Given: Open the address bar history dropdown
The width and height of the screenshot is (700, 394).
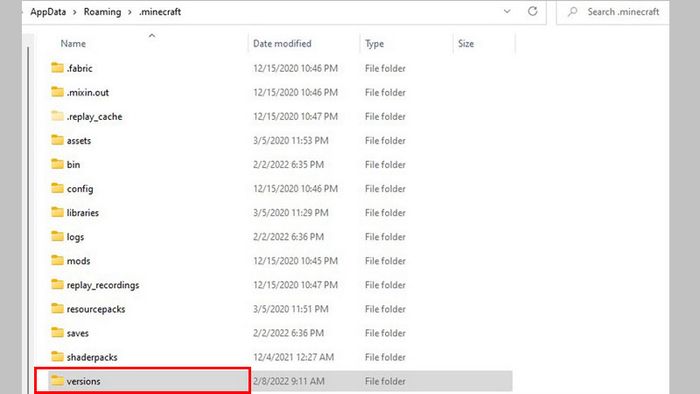Looking at the screenshot, I should tap(507, 12).
